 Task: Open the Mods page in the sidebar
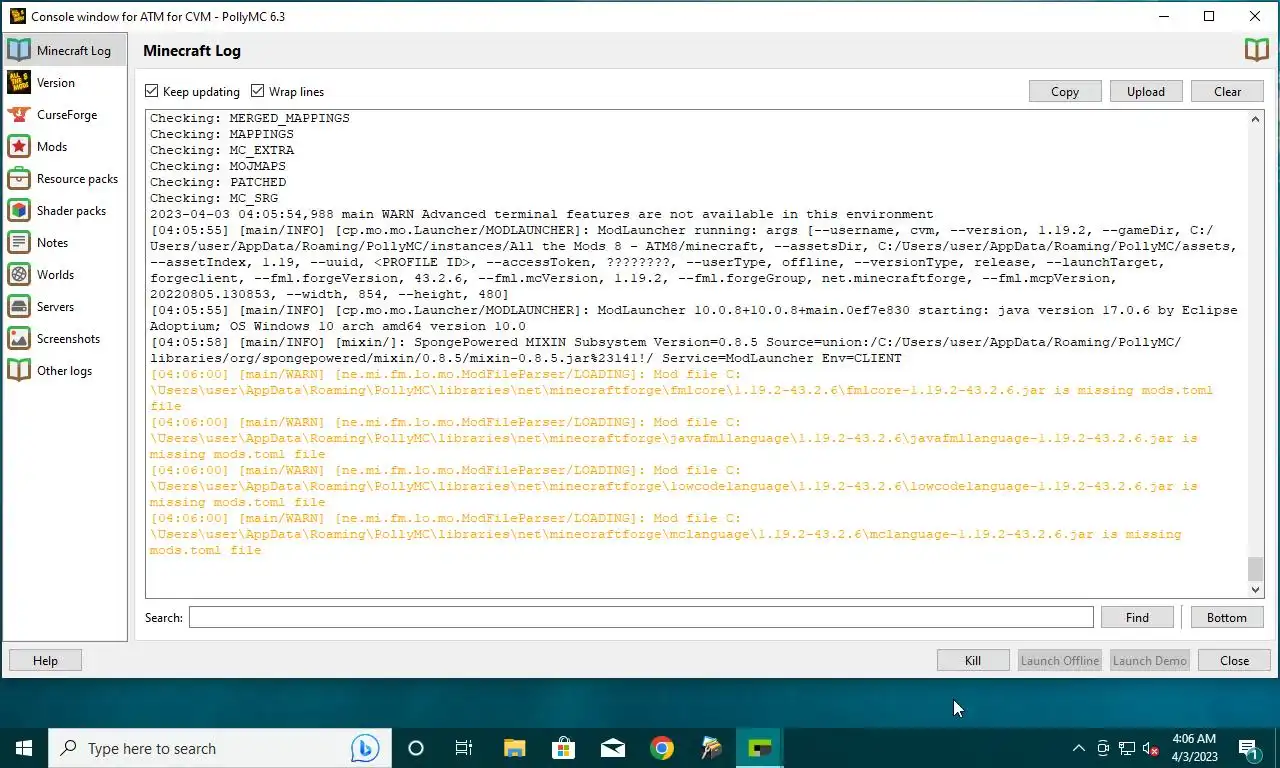click(65, 147)
